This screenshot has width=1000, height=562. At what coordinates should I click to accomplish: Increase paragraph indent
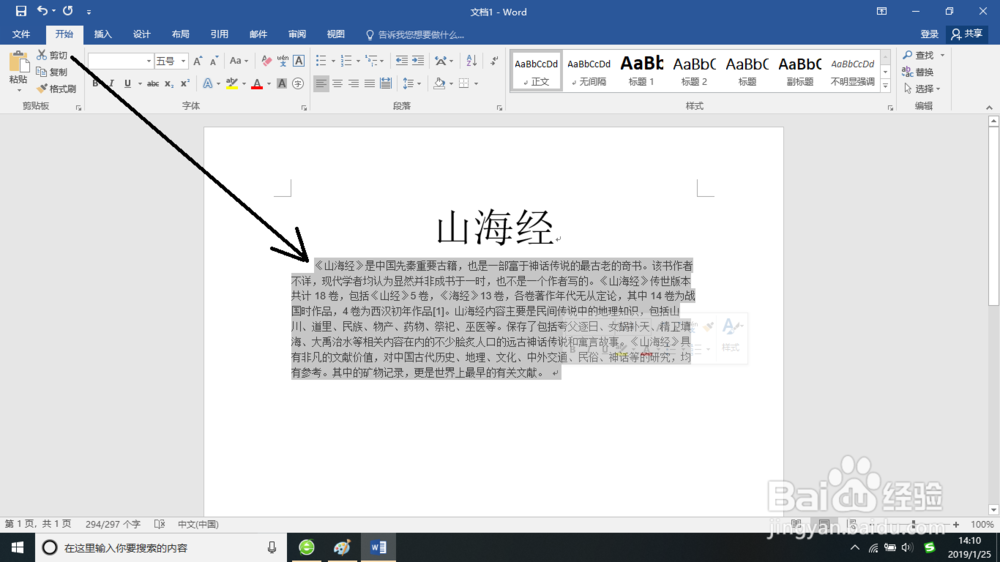click(x=418, y=61)
